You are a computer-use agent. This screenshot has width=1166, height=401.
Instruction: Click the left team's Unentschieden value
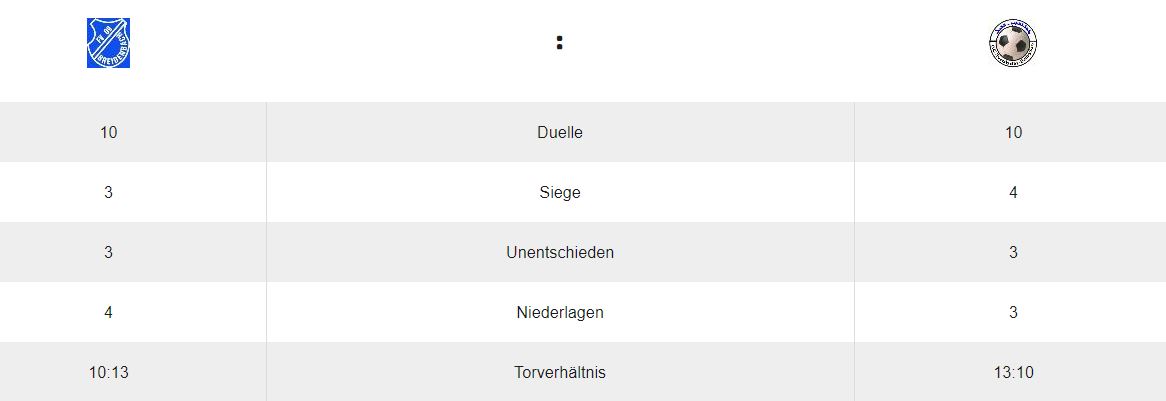pyautogui.click(x=109, y=252)
